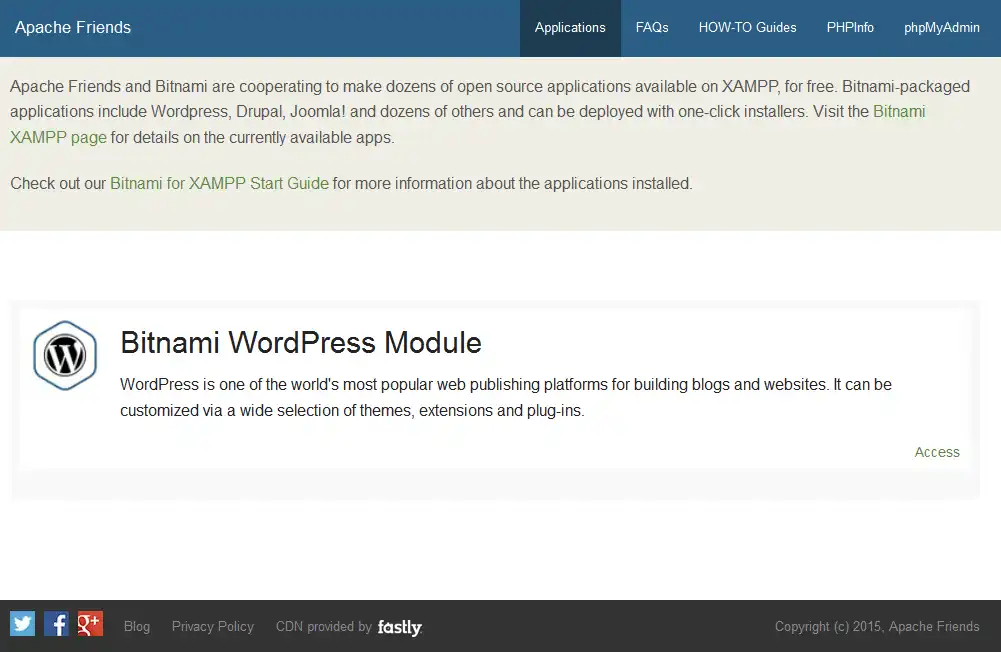The height and width of the screenshot is (652, 1001).
Task: Click the Bitnami WordPress Module heading
Action: 300,343
